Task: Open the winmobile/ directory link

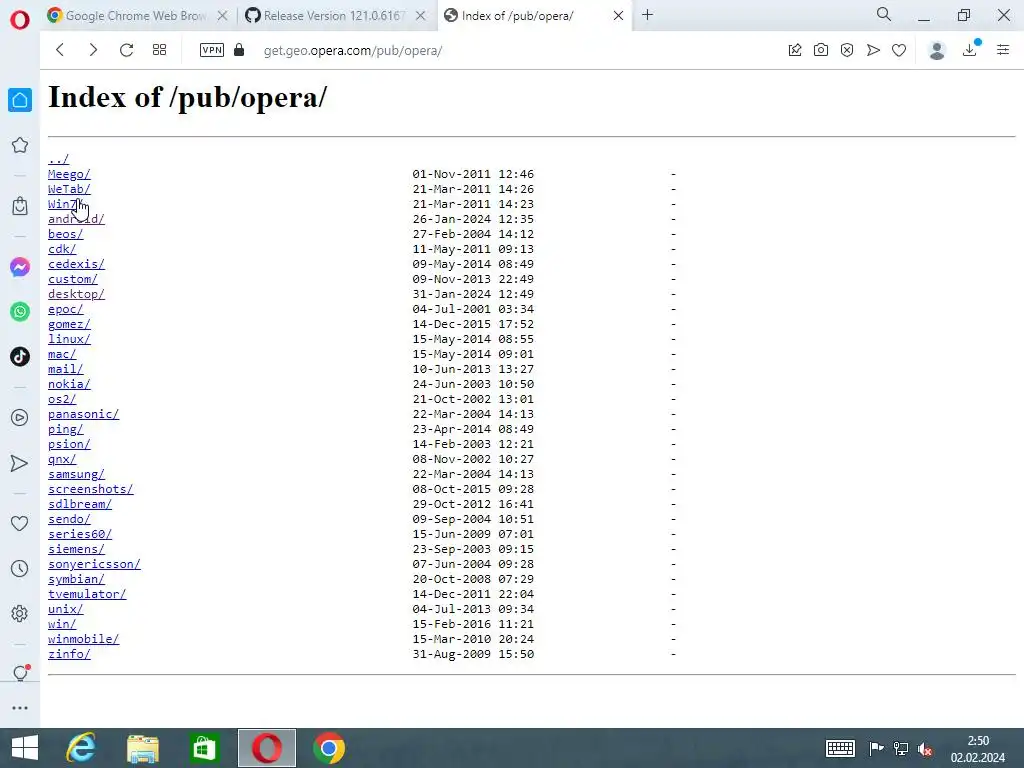Action: [84, 639]
